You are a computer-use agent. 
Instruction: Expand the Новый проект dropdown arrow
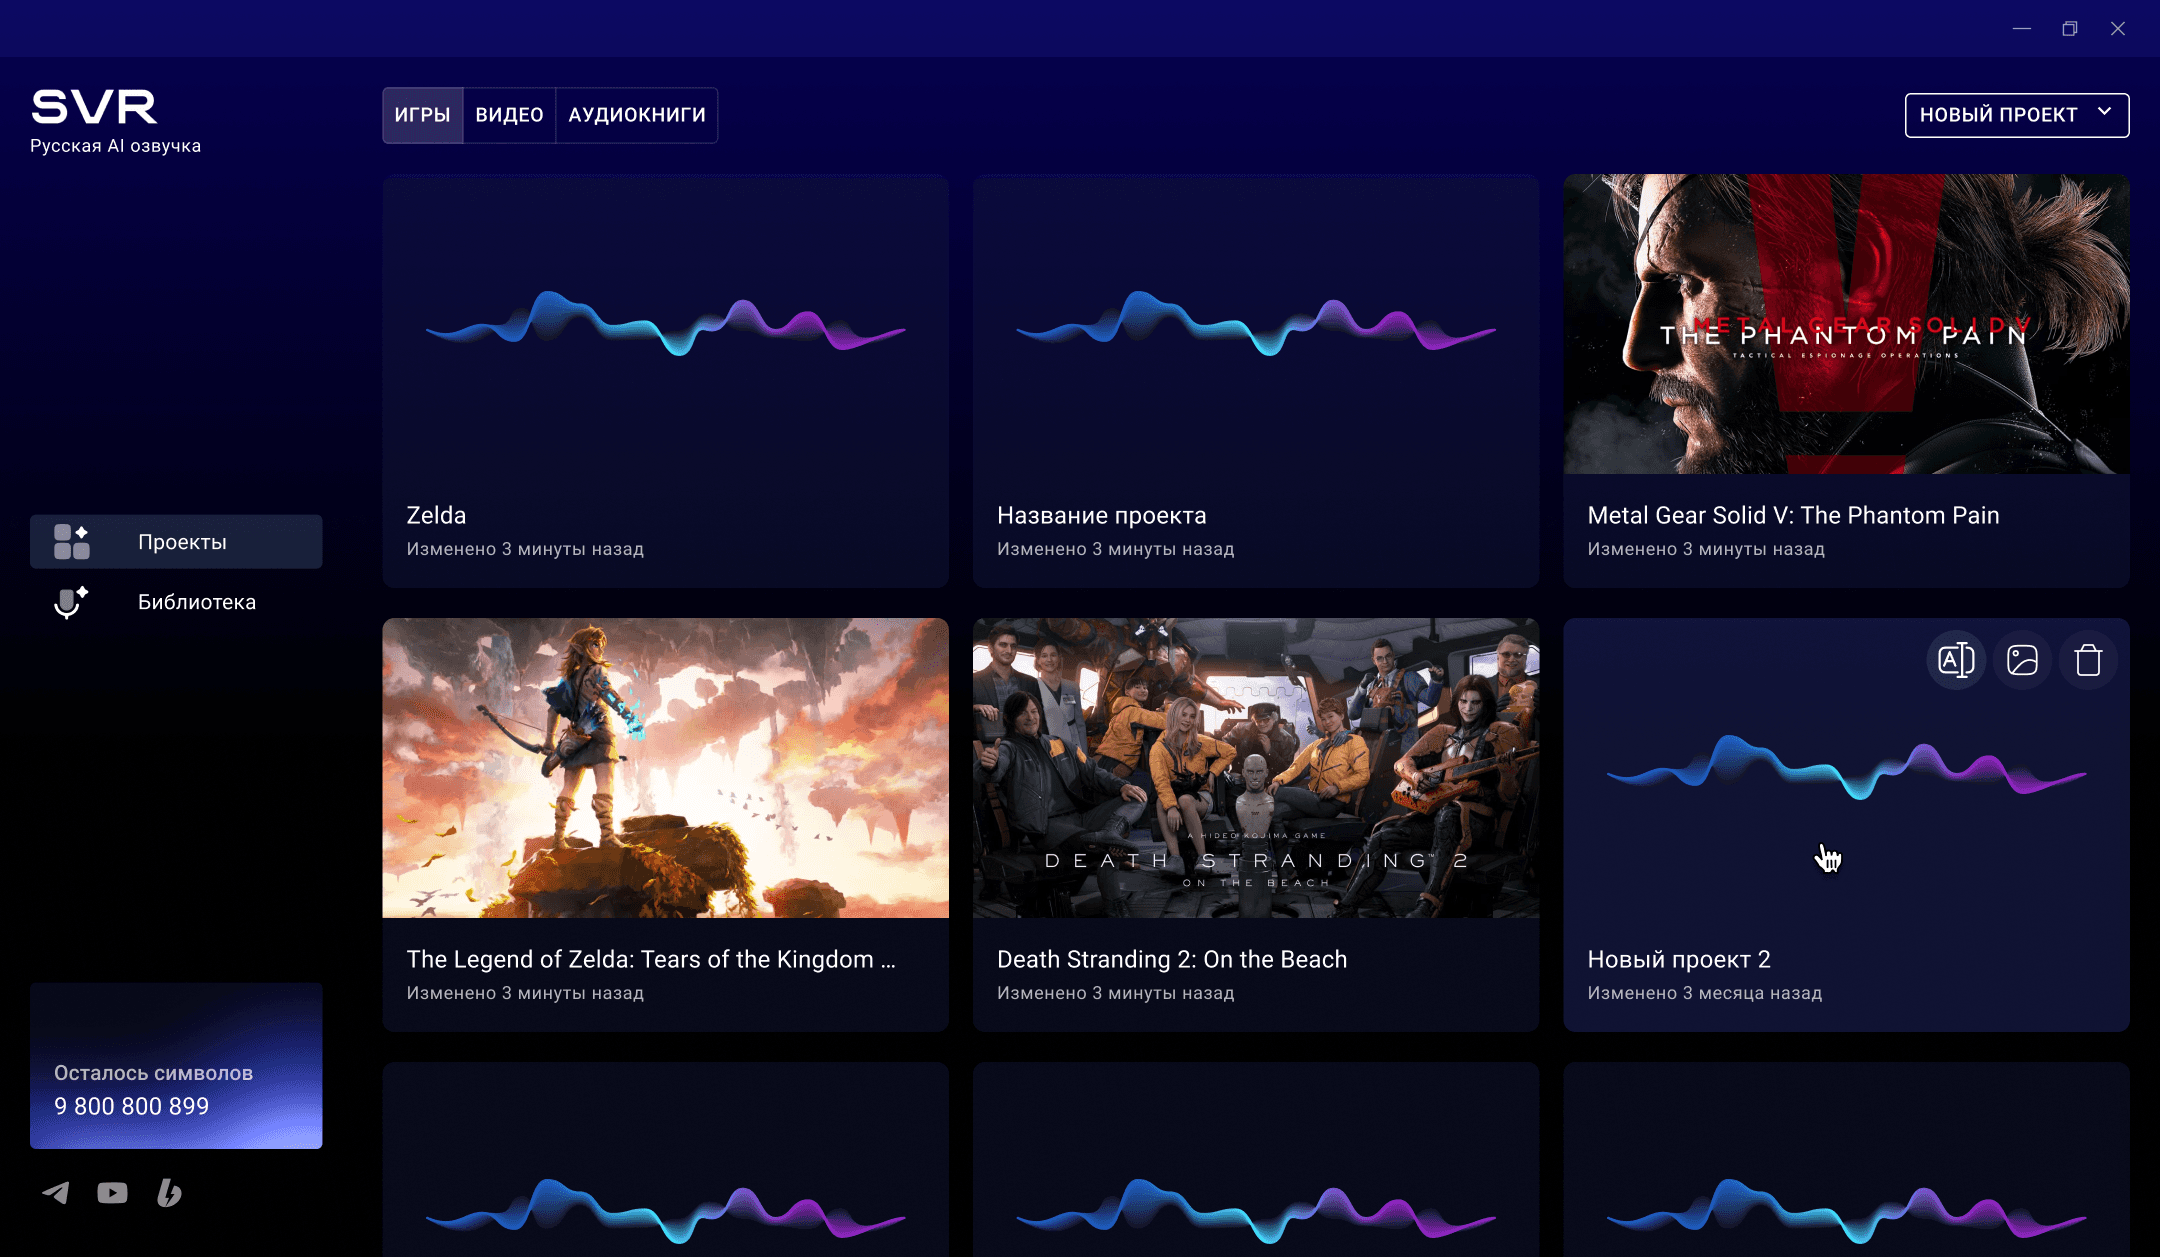(2104, 112)
